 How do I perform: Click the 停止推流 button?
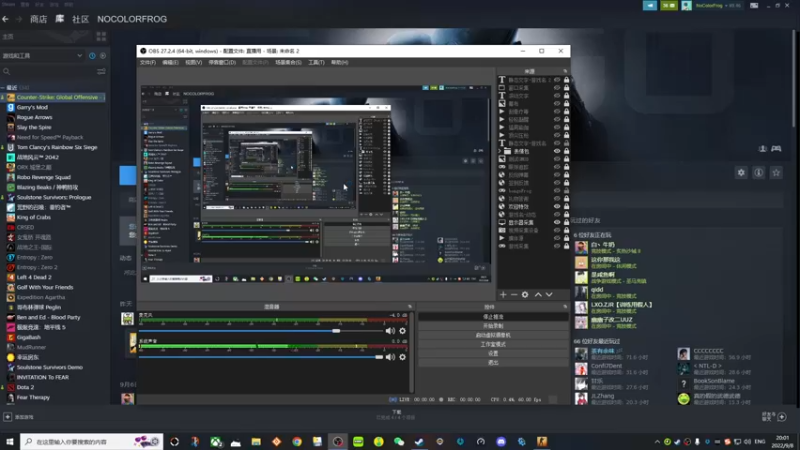493,317
